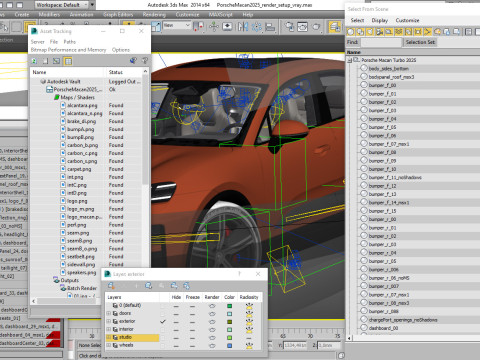Viewport: 480px width, 360px height.
Task: Click the Asset Tracking horizontal scrollbar
Action: click(x=66, y=301)
